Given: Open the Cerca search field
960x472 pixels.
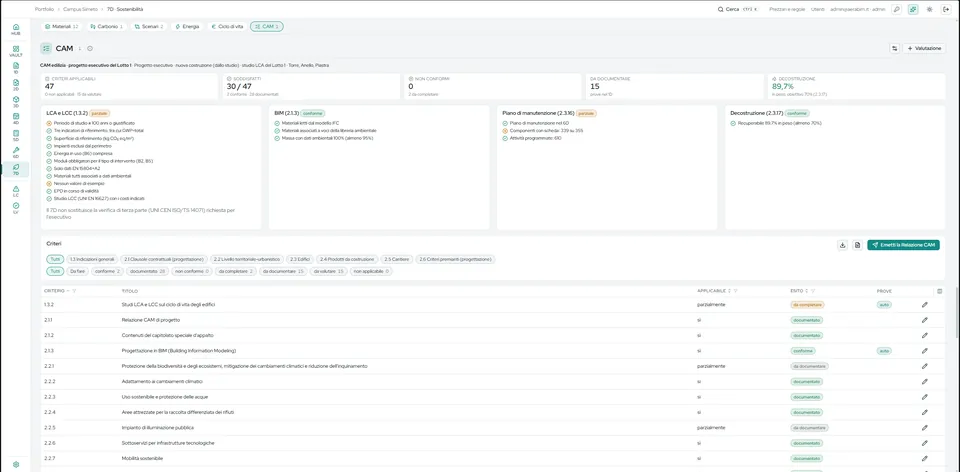Looking at the screenshot, I should click(x=738, y=9).
